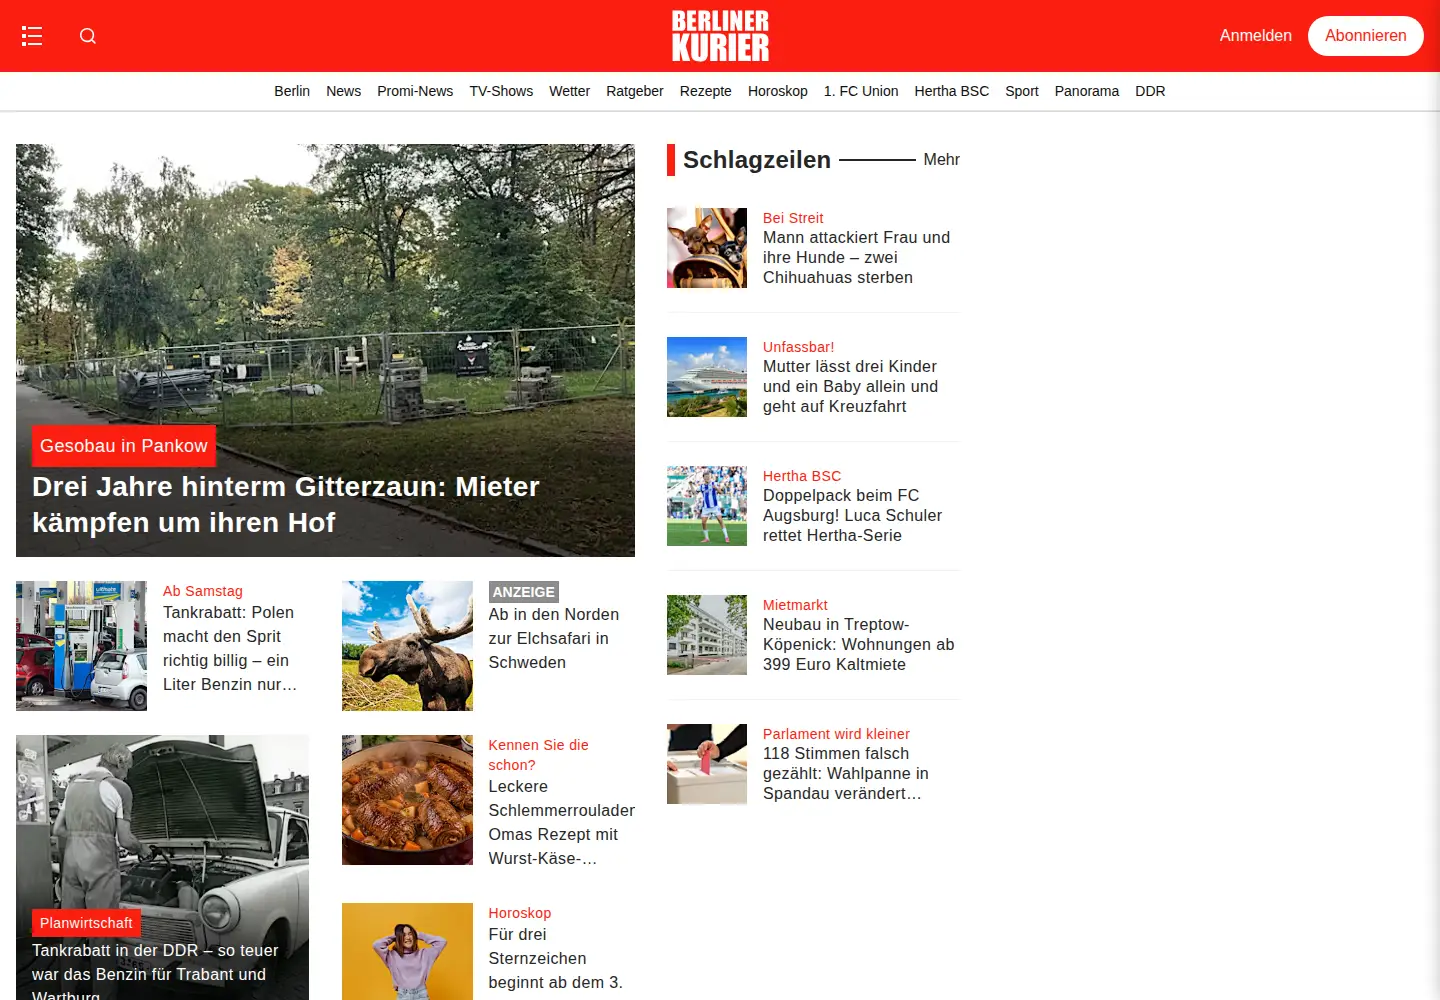
Task: Click the ballot box thumbnail
Action: 707,764
